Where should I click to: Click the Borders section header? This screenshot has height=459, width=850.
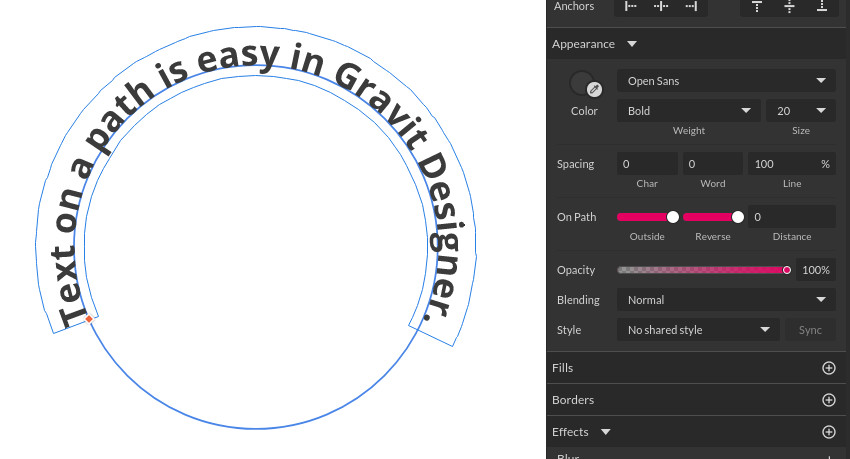(696, 400)
